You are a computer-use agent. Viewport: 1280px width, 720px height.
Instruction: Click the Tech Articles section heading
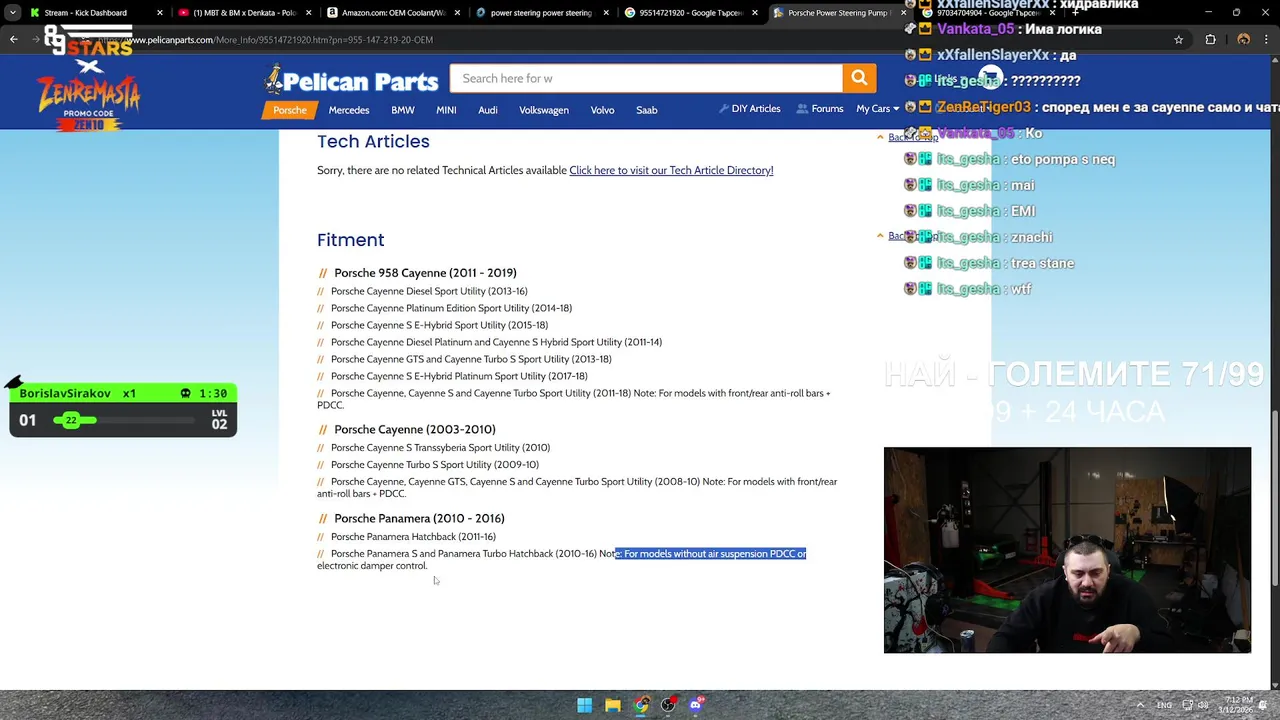tap(373, 142)
